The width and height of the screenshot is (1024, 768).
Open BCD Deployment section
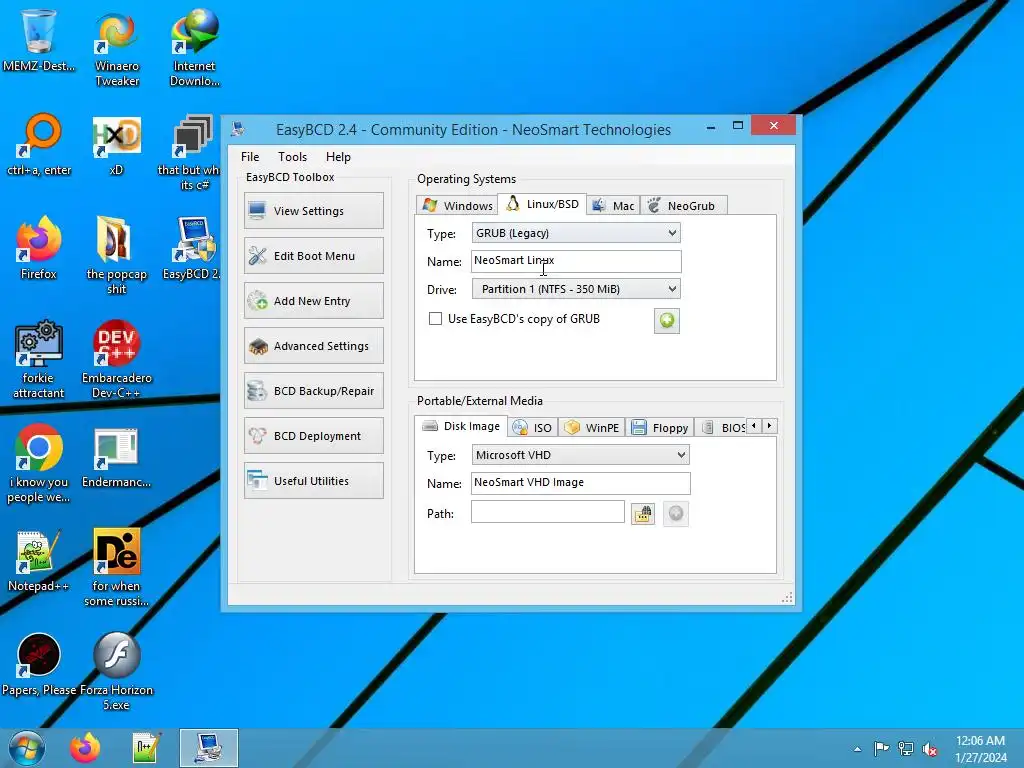point(313,436)
